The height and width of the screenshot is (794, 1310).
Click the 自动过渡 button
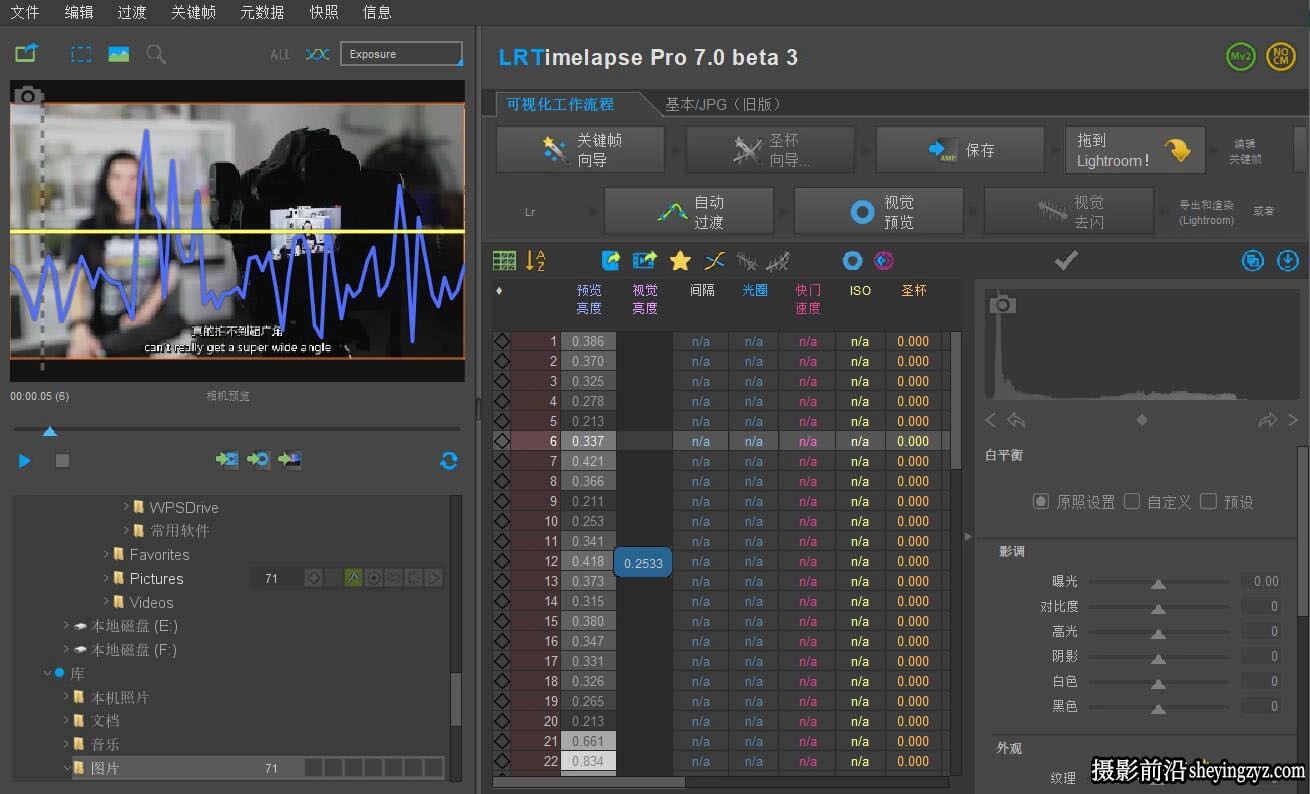coord(689,212)
